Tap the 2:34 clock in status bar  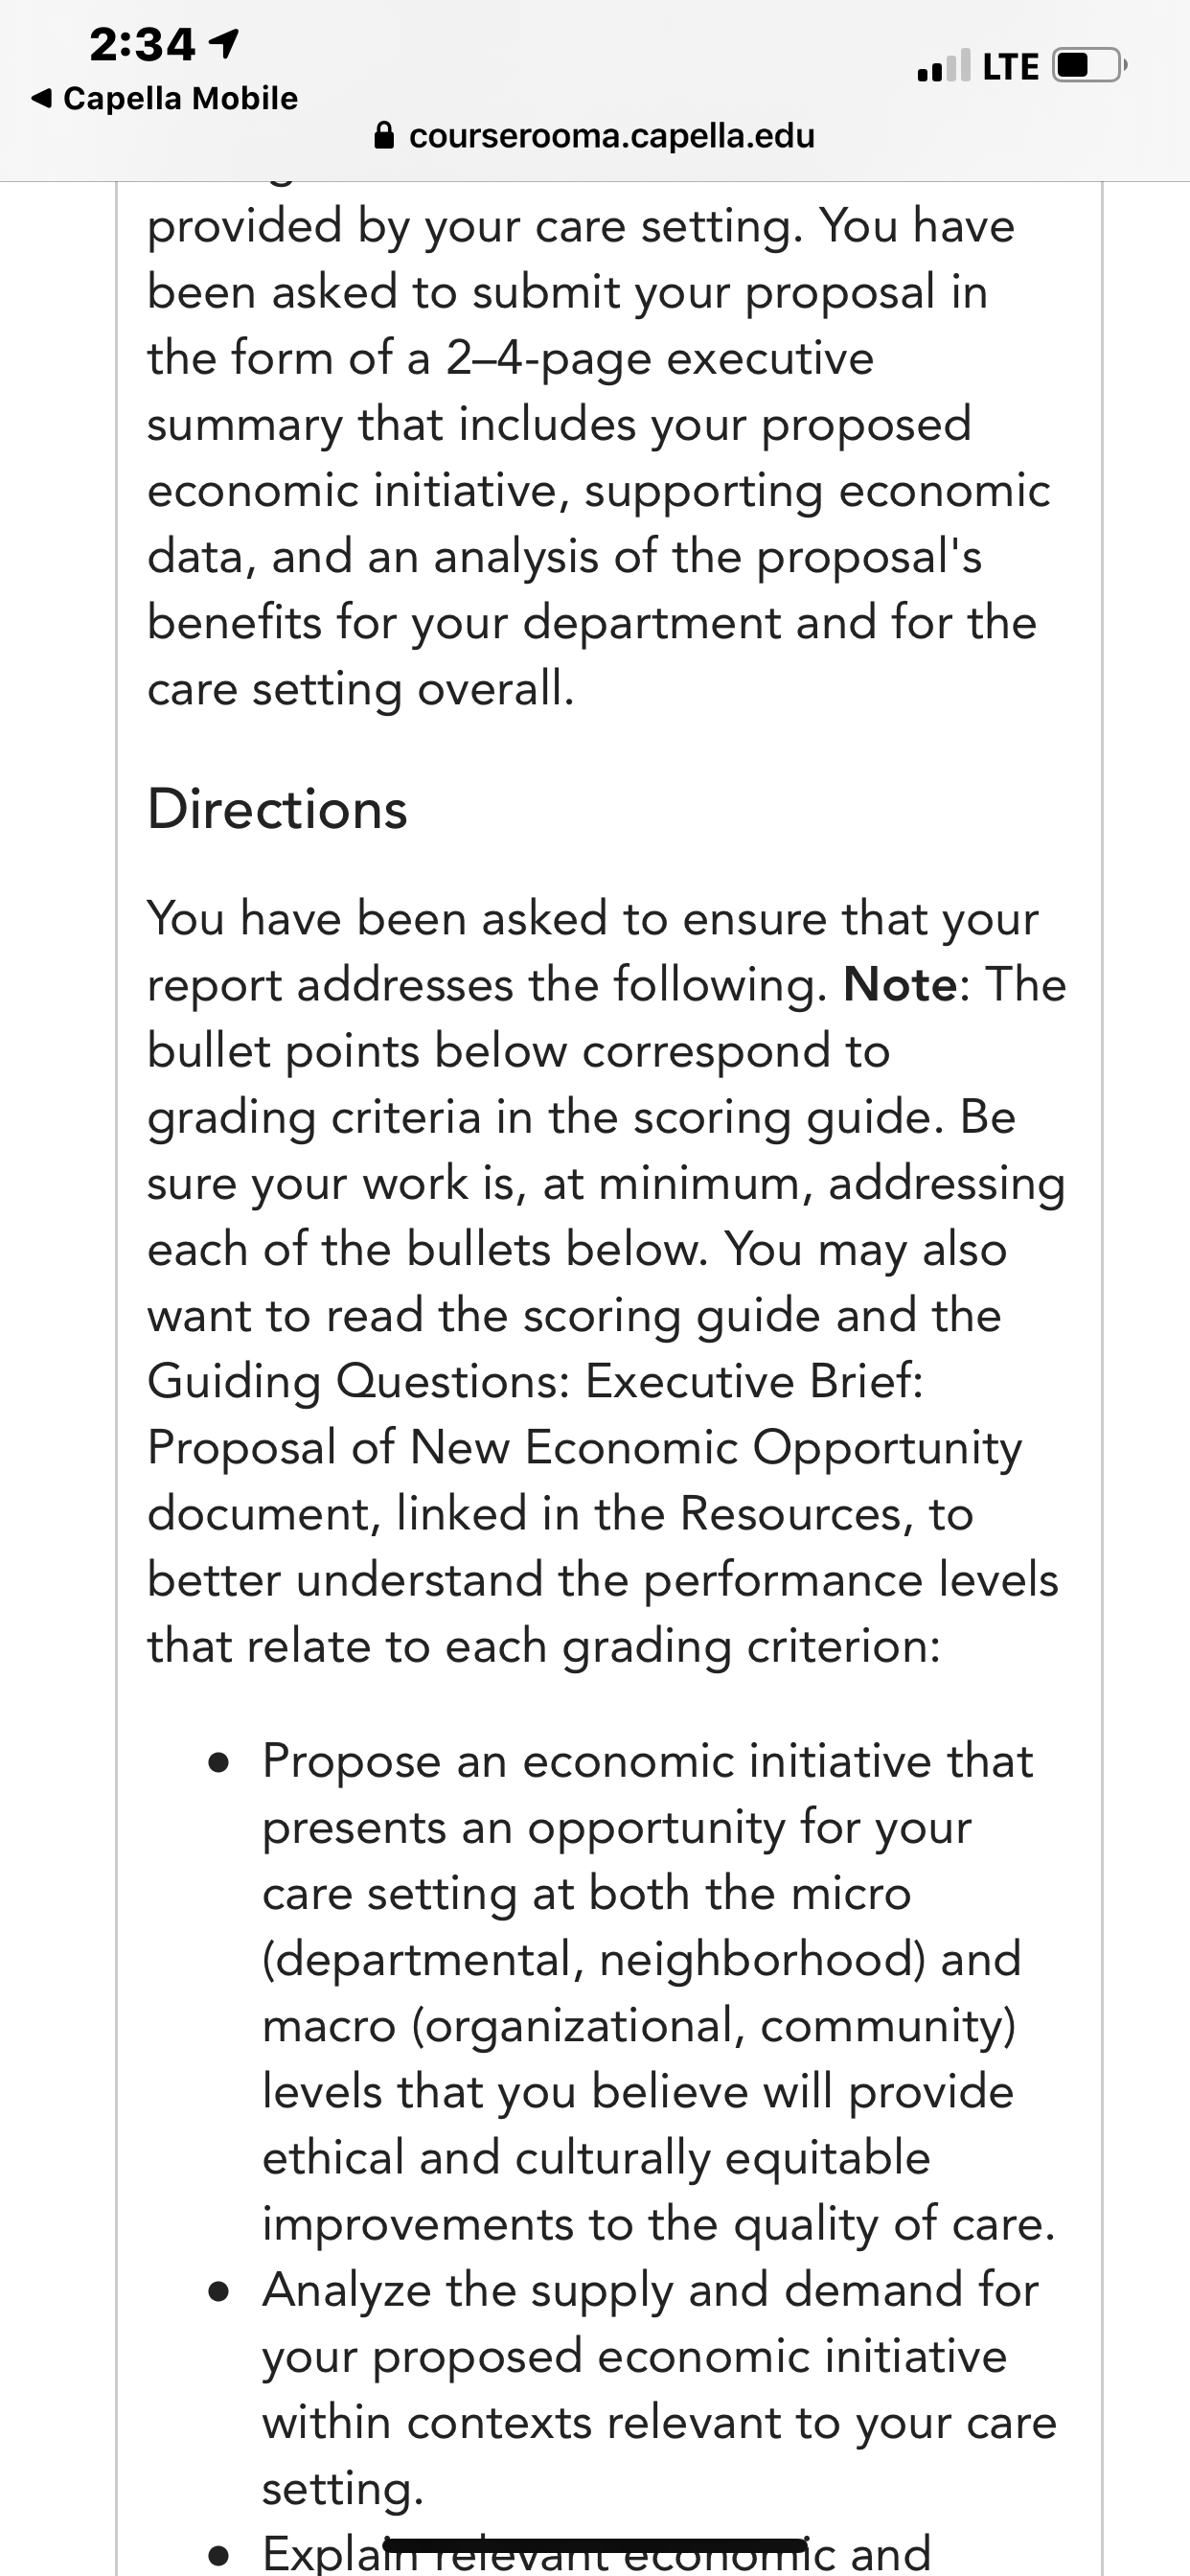(142, 44)
